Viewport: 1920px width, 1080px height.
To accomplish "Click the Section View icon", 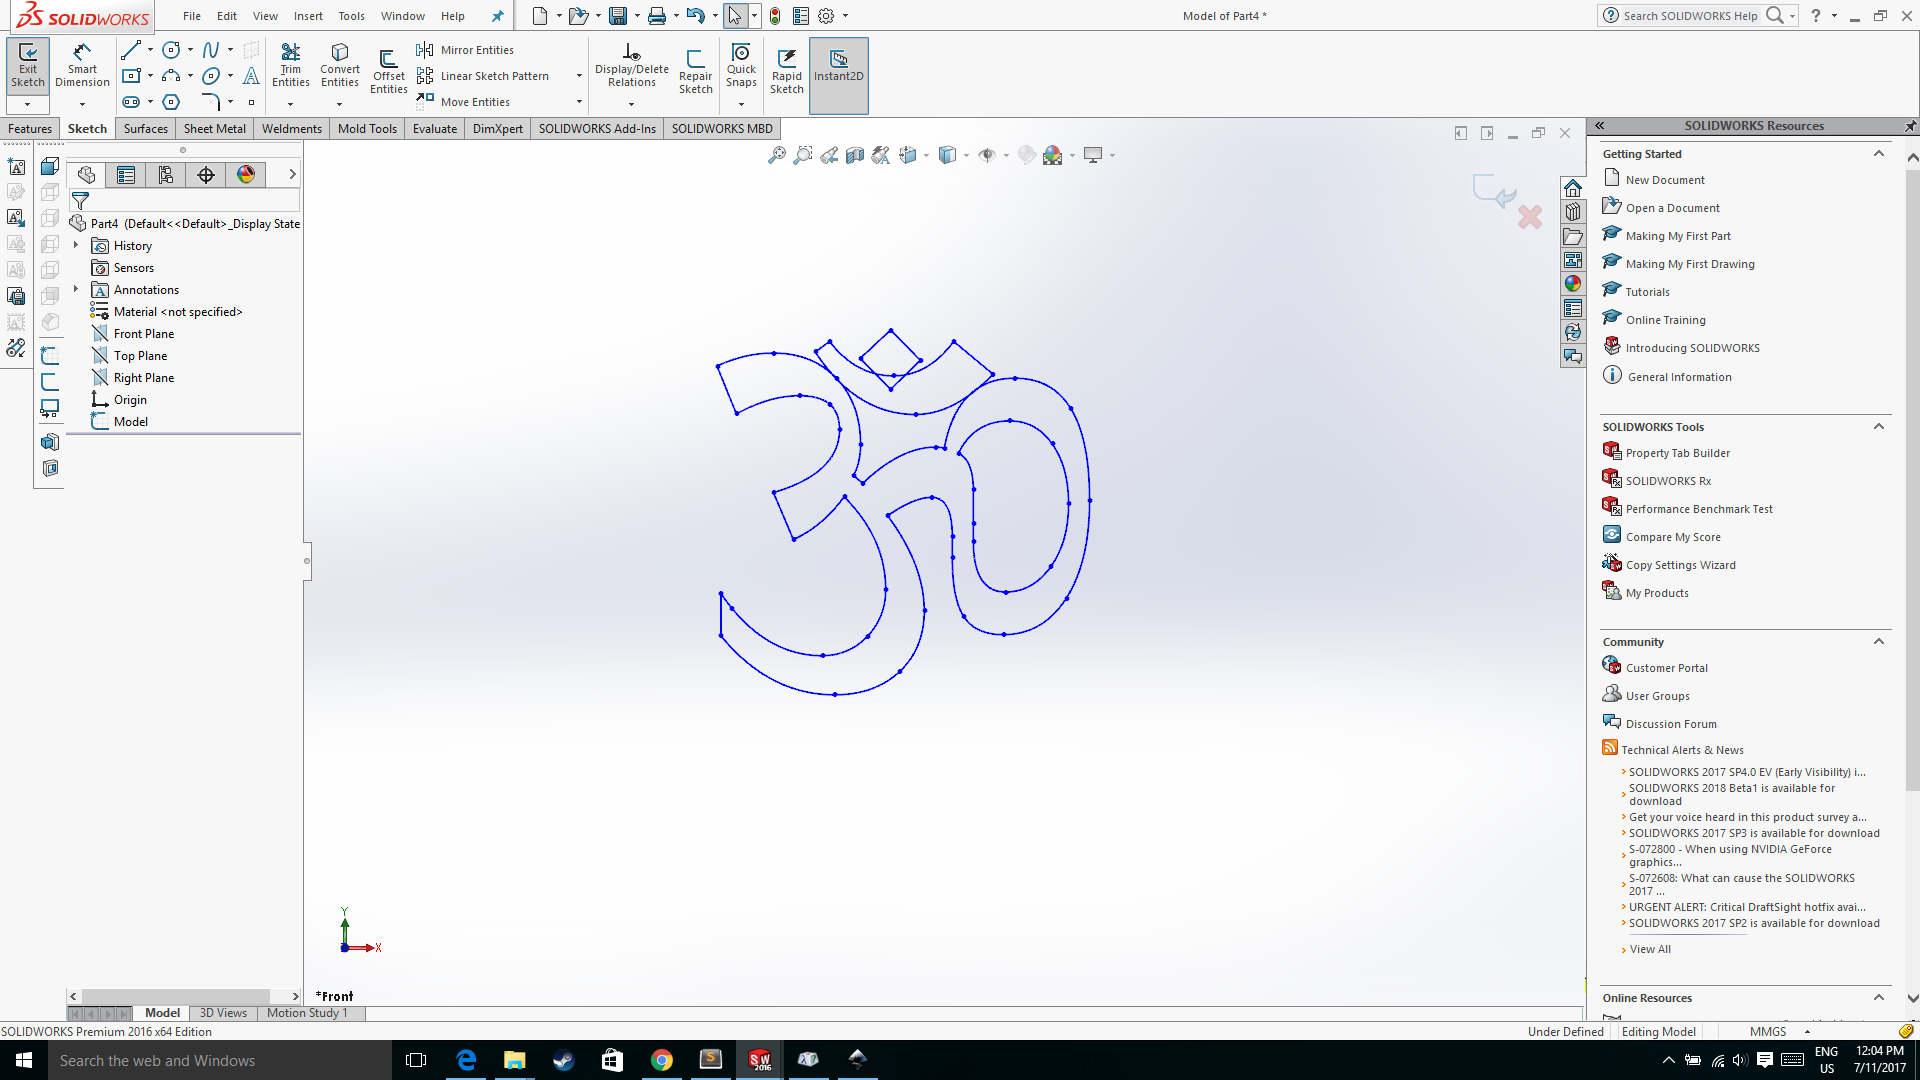I will [854, 155].
